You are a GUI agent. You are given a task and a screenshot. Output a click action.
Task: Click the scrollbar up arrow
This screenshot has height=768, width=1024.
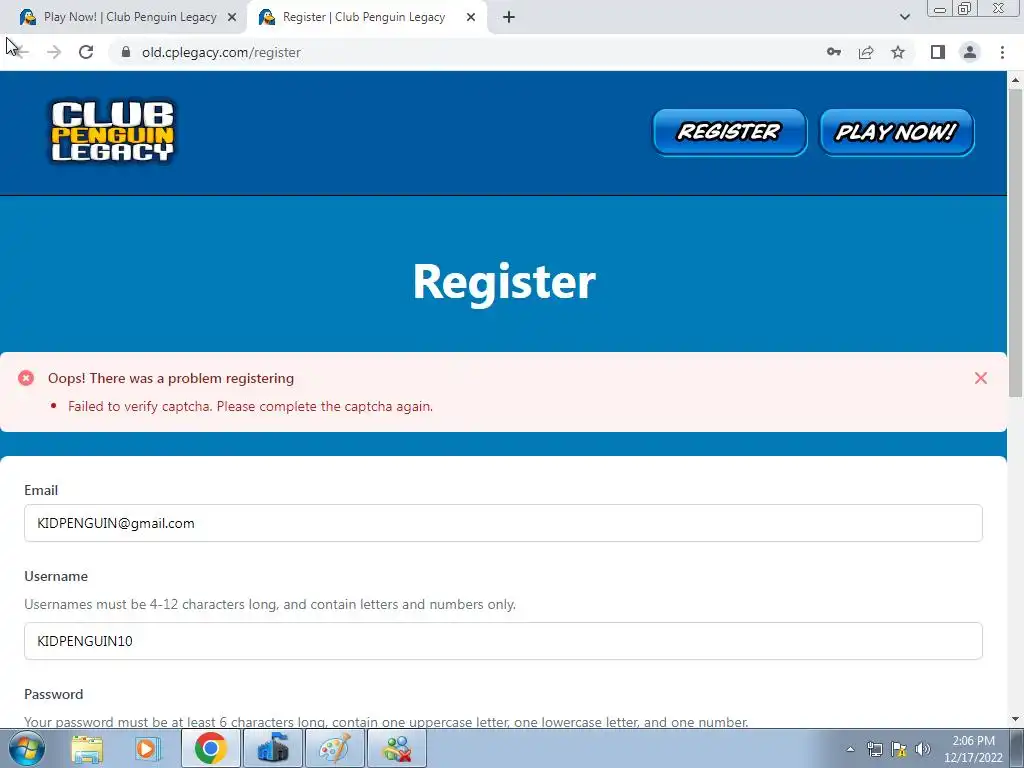tap(1016, 80)
